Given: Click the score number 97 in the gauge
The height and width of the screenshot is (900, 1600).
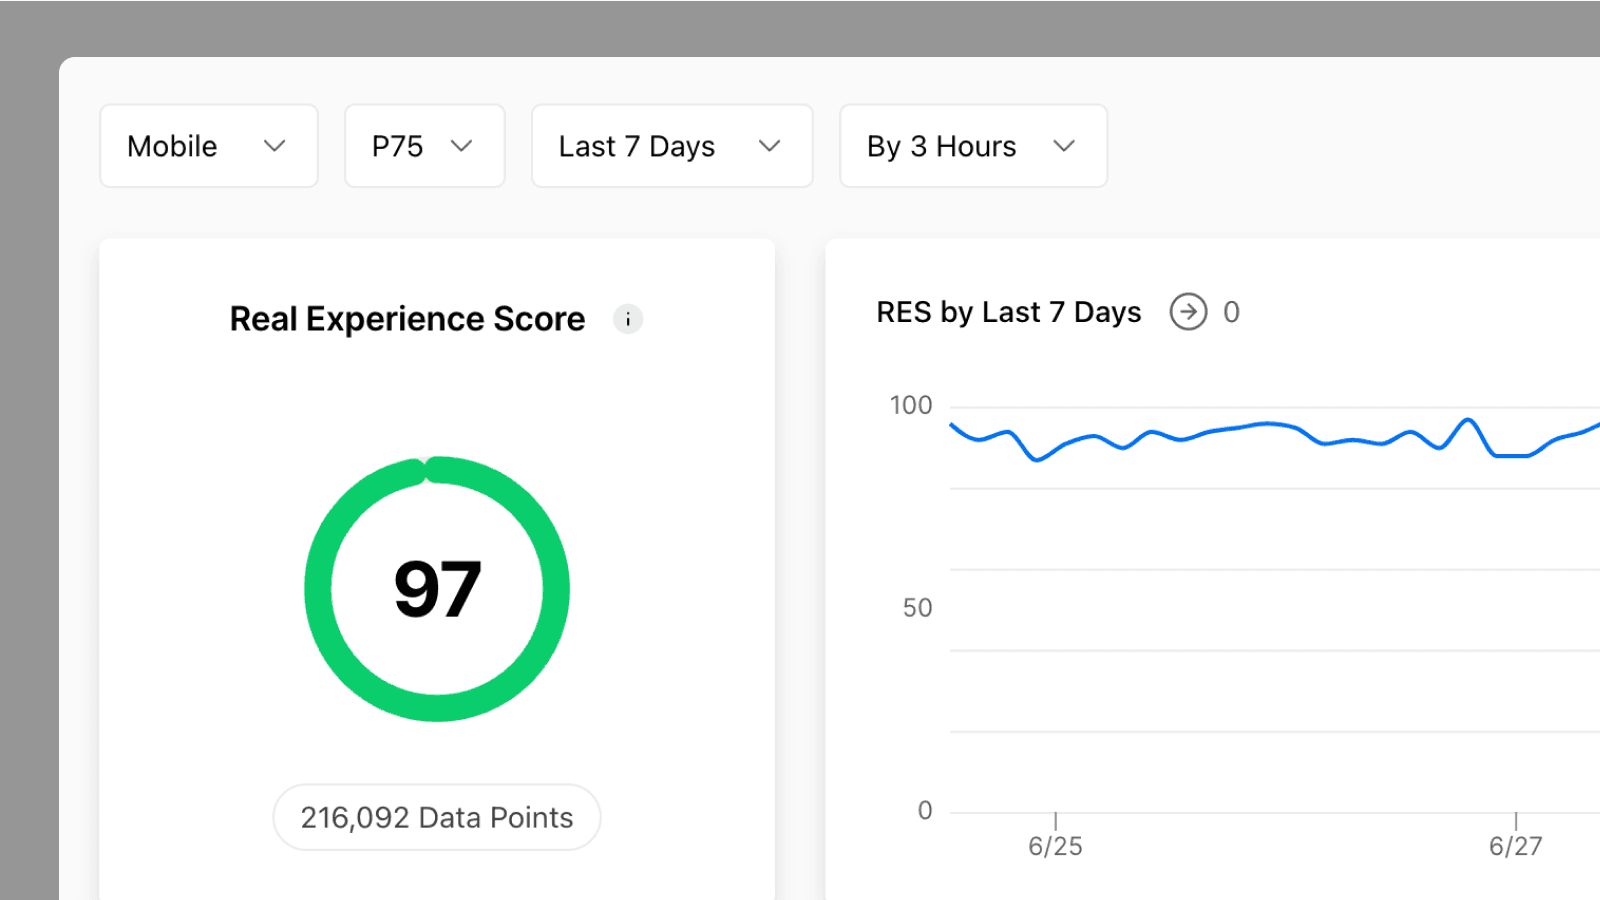Looking at the screenshot, I should [437, 589].
